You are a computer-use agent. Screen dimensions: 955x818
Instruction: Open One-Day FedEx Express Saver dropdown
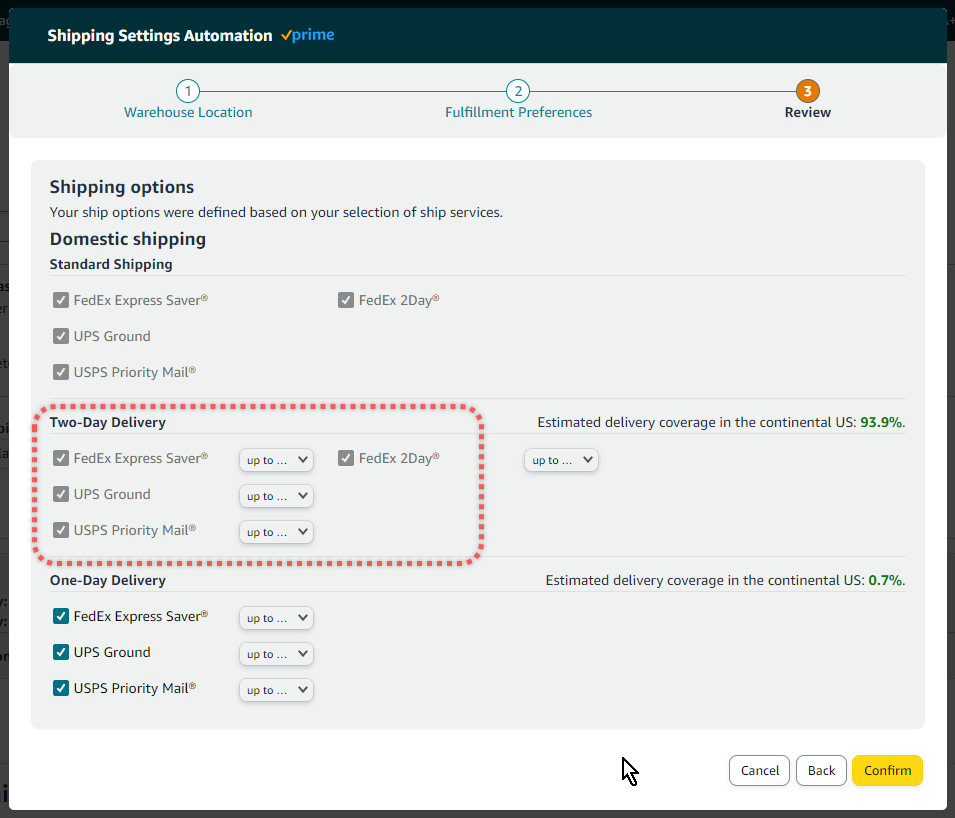tap(277, 618)
